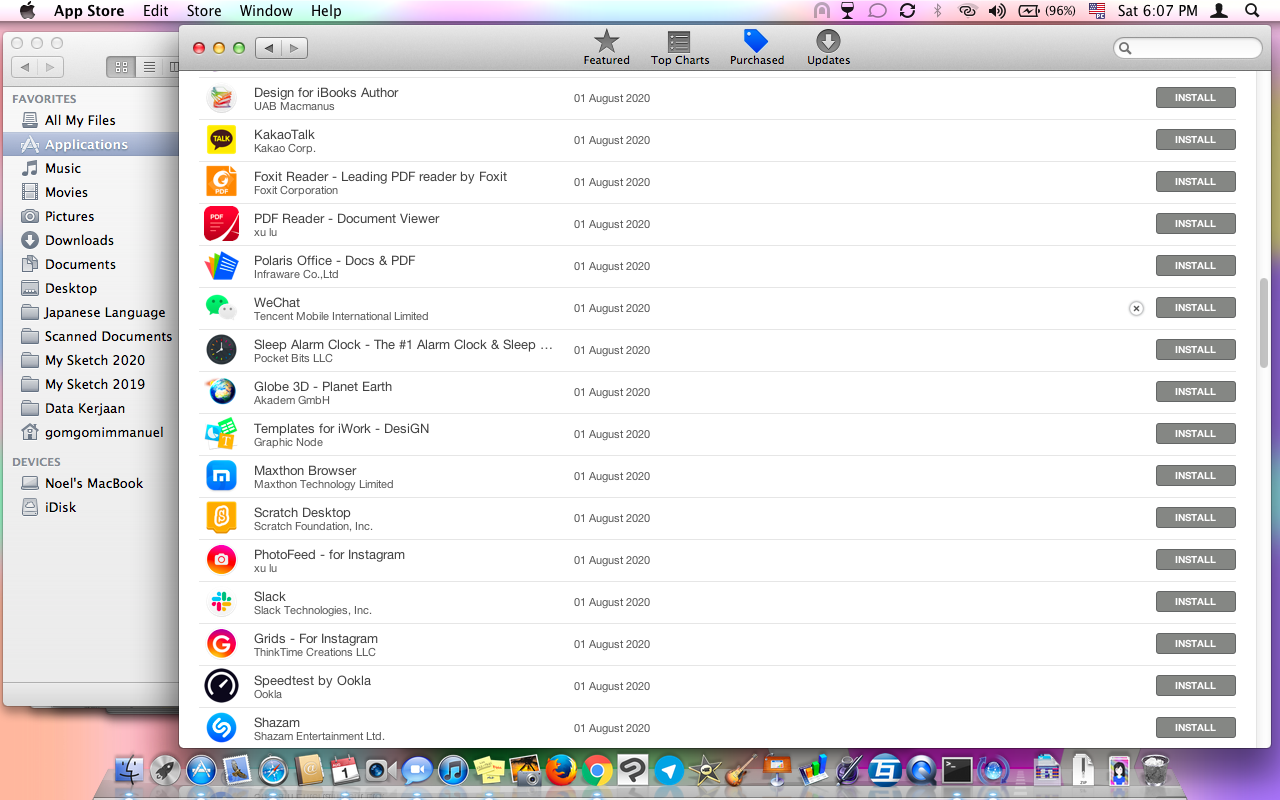Install Scratch Desktop

click(1195, 518)
